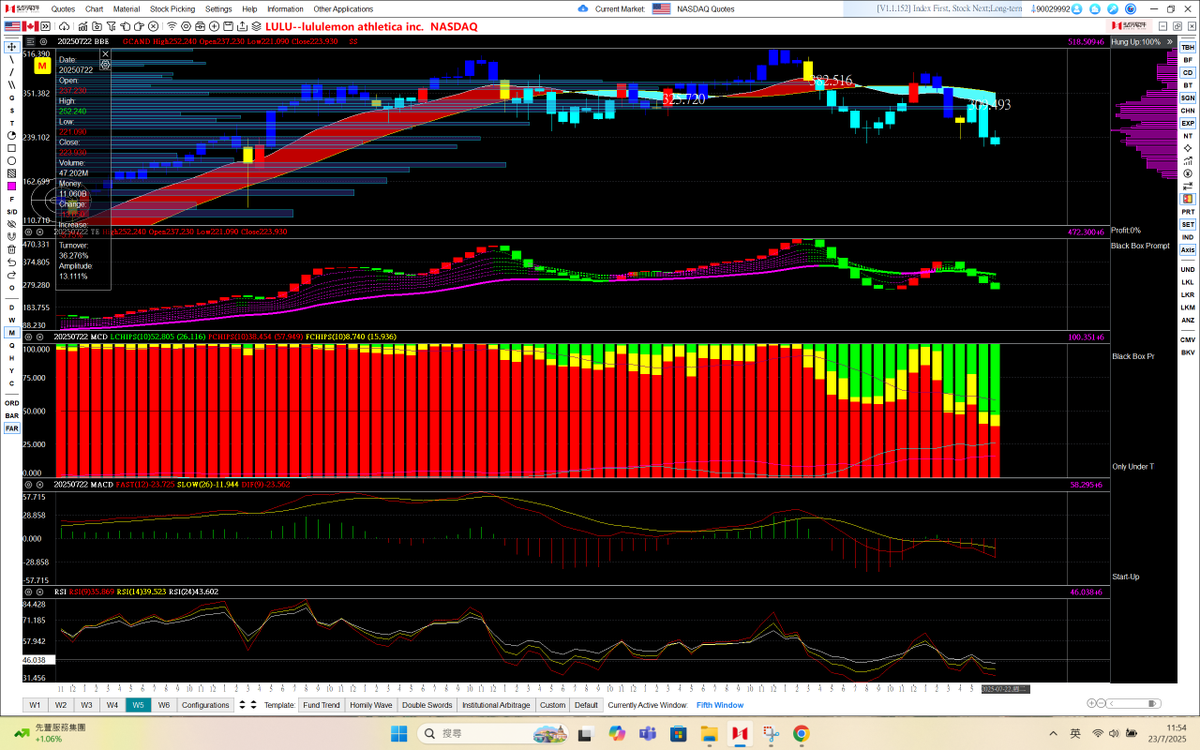
Task: Select the circle drawing tool
Action: 11,160
